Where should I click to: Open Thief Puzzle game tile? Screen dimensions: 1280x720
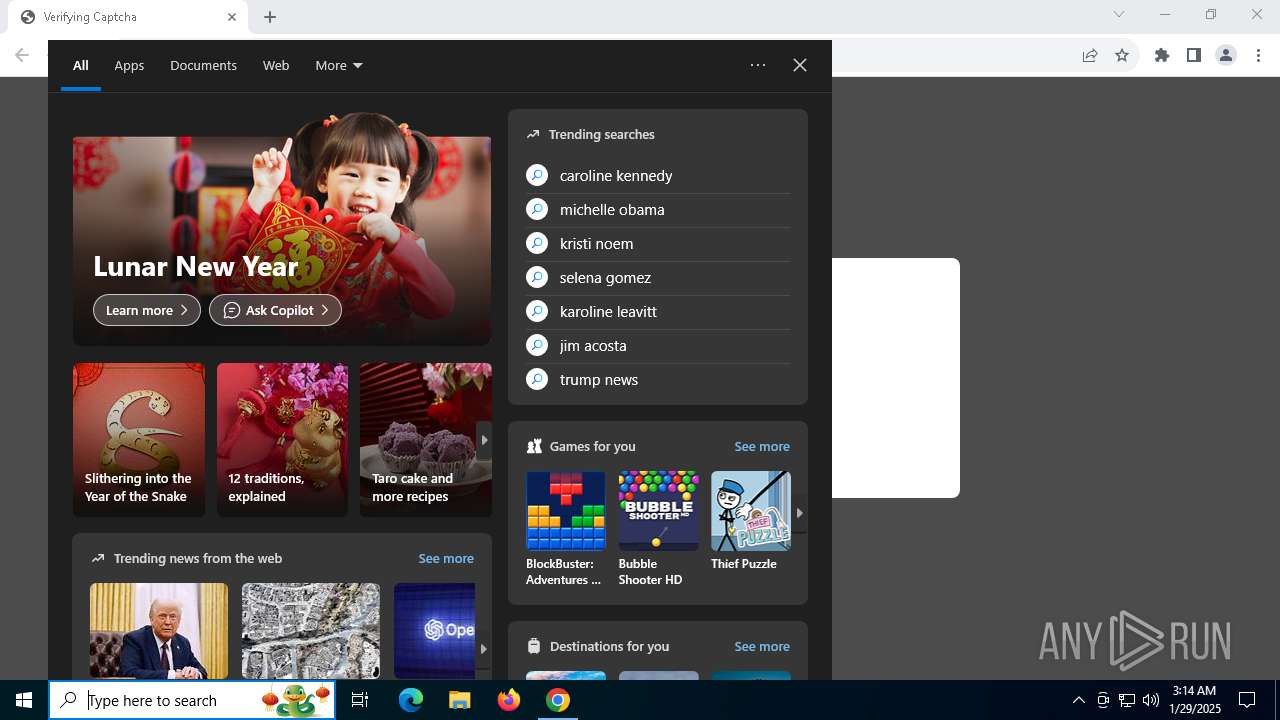click(x=751, y=521)
